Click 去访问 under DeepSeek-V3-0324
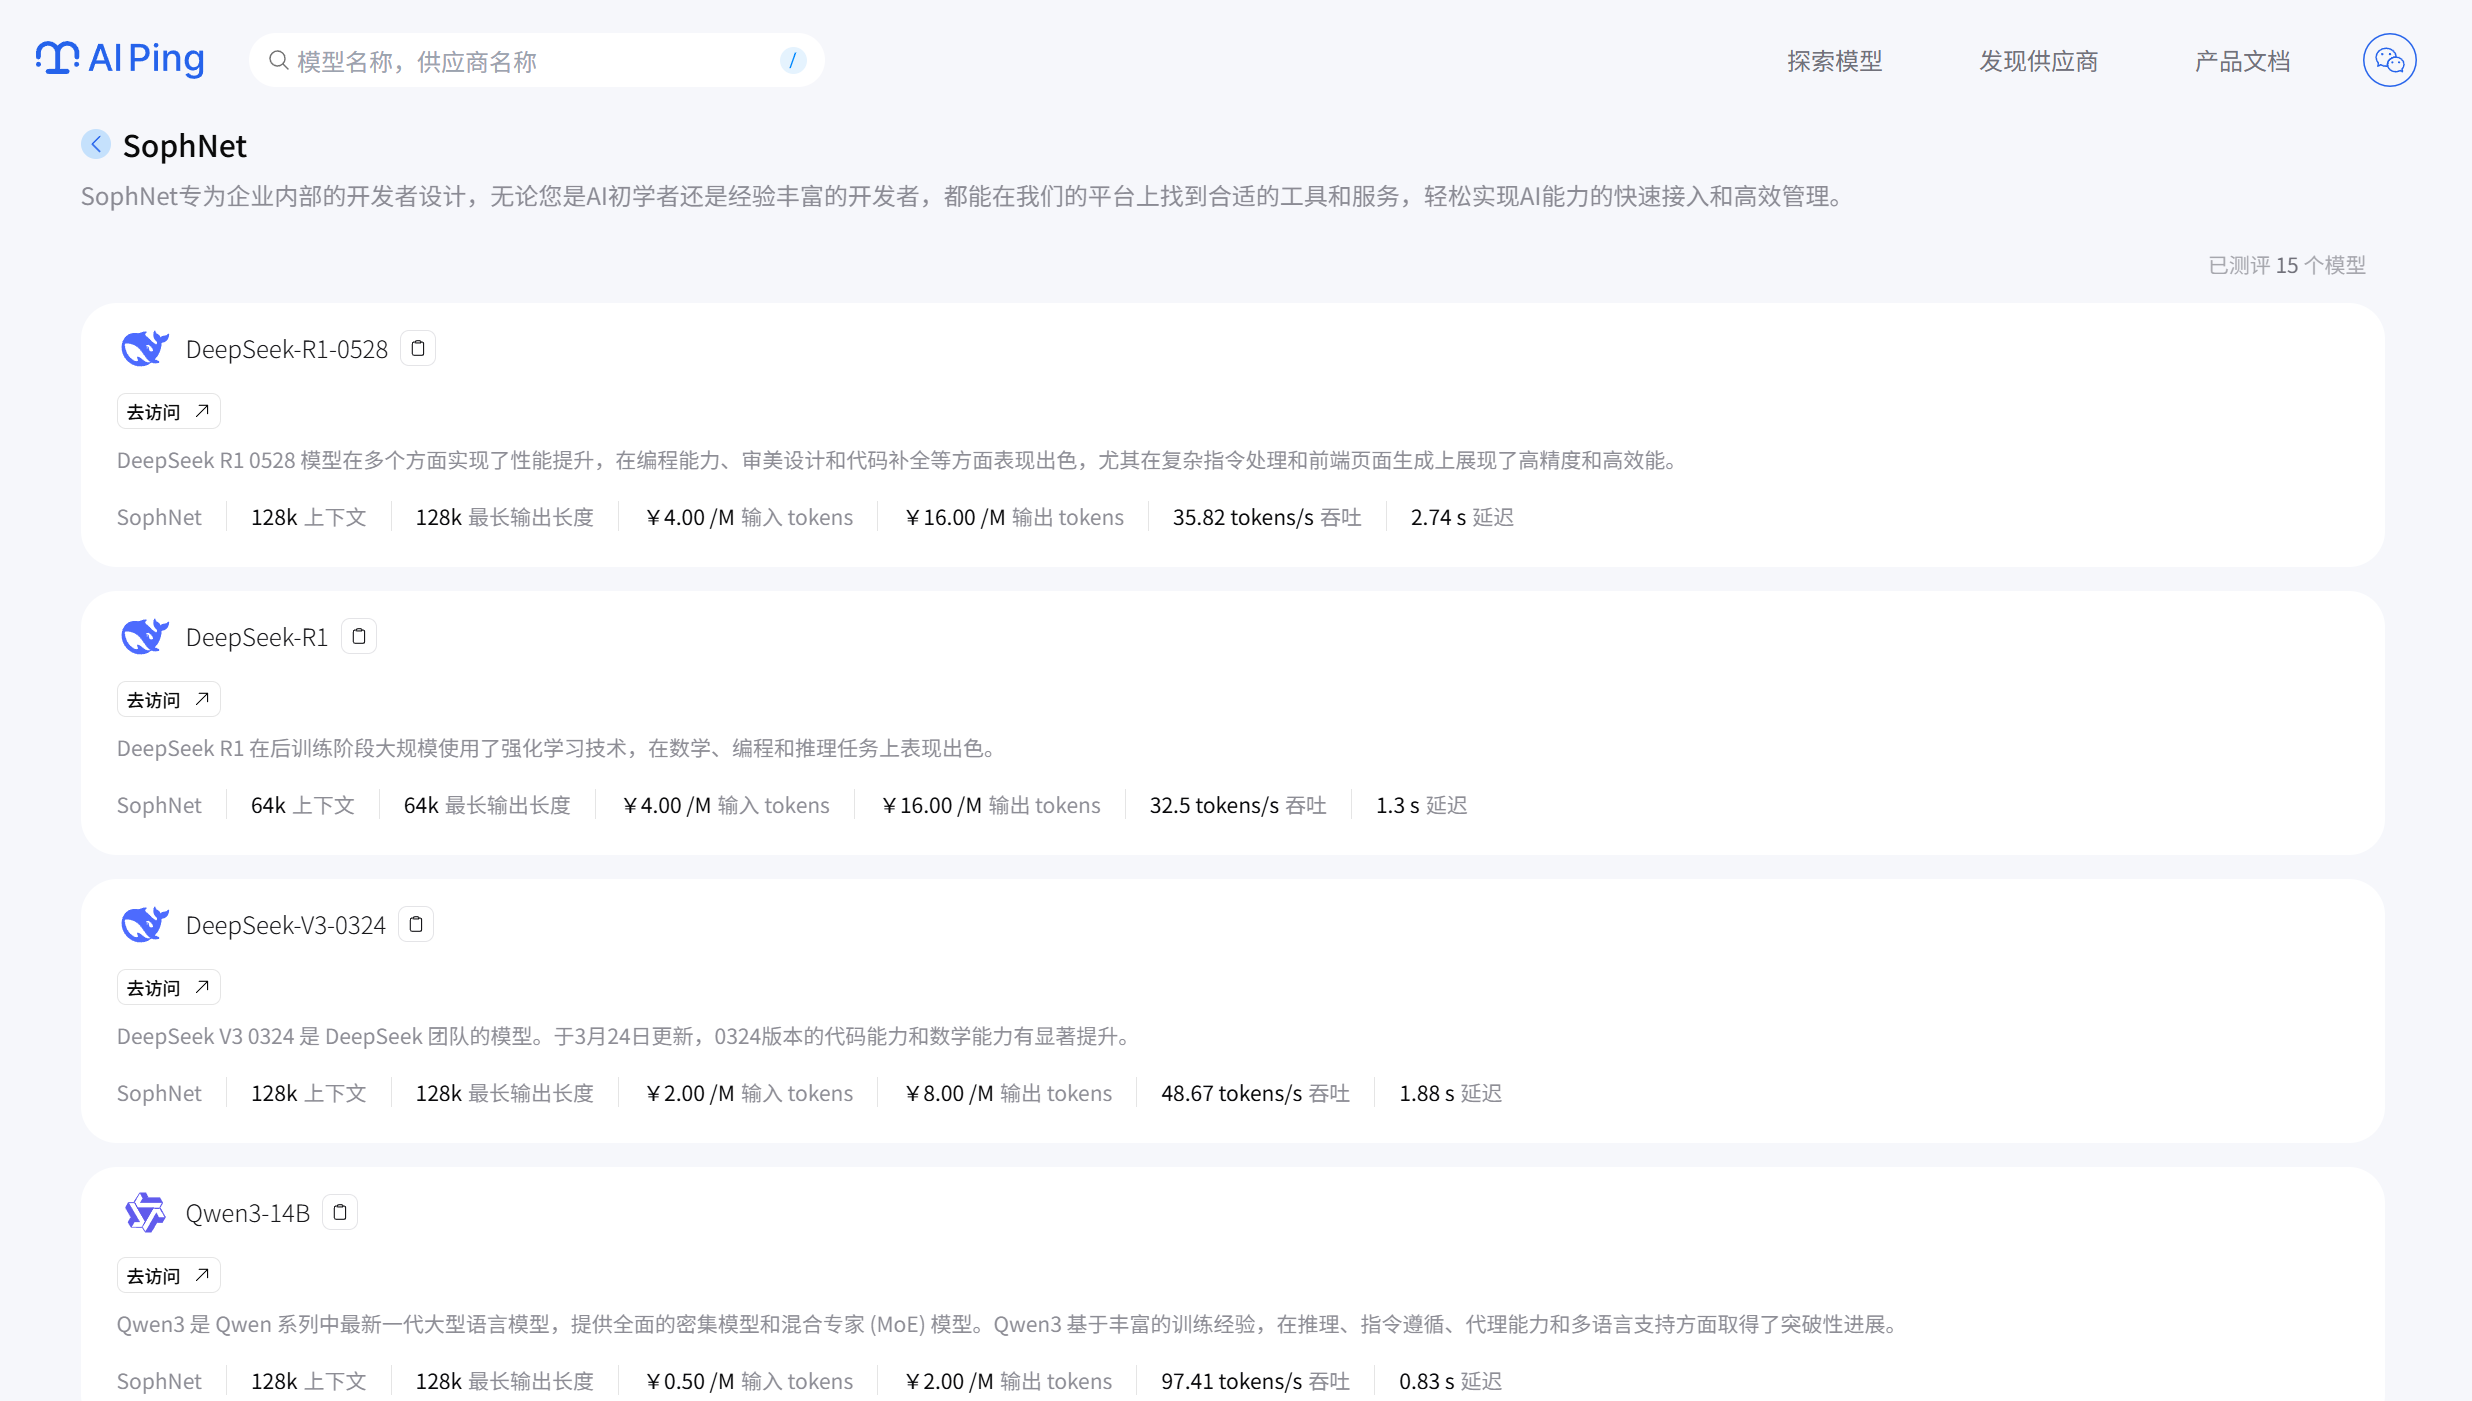This screenshot has height=1401, width=2472. (x=168, y=987)
